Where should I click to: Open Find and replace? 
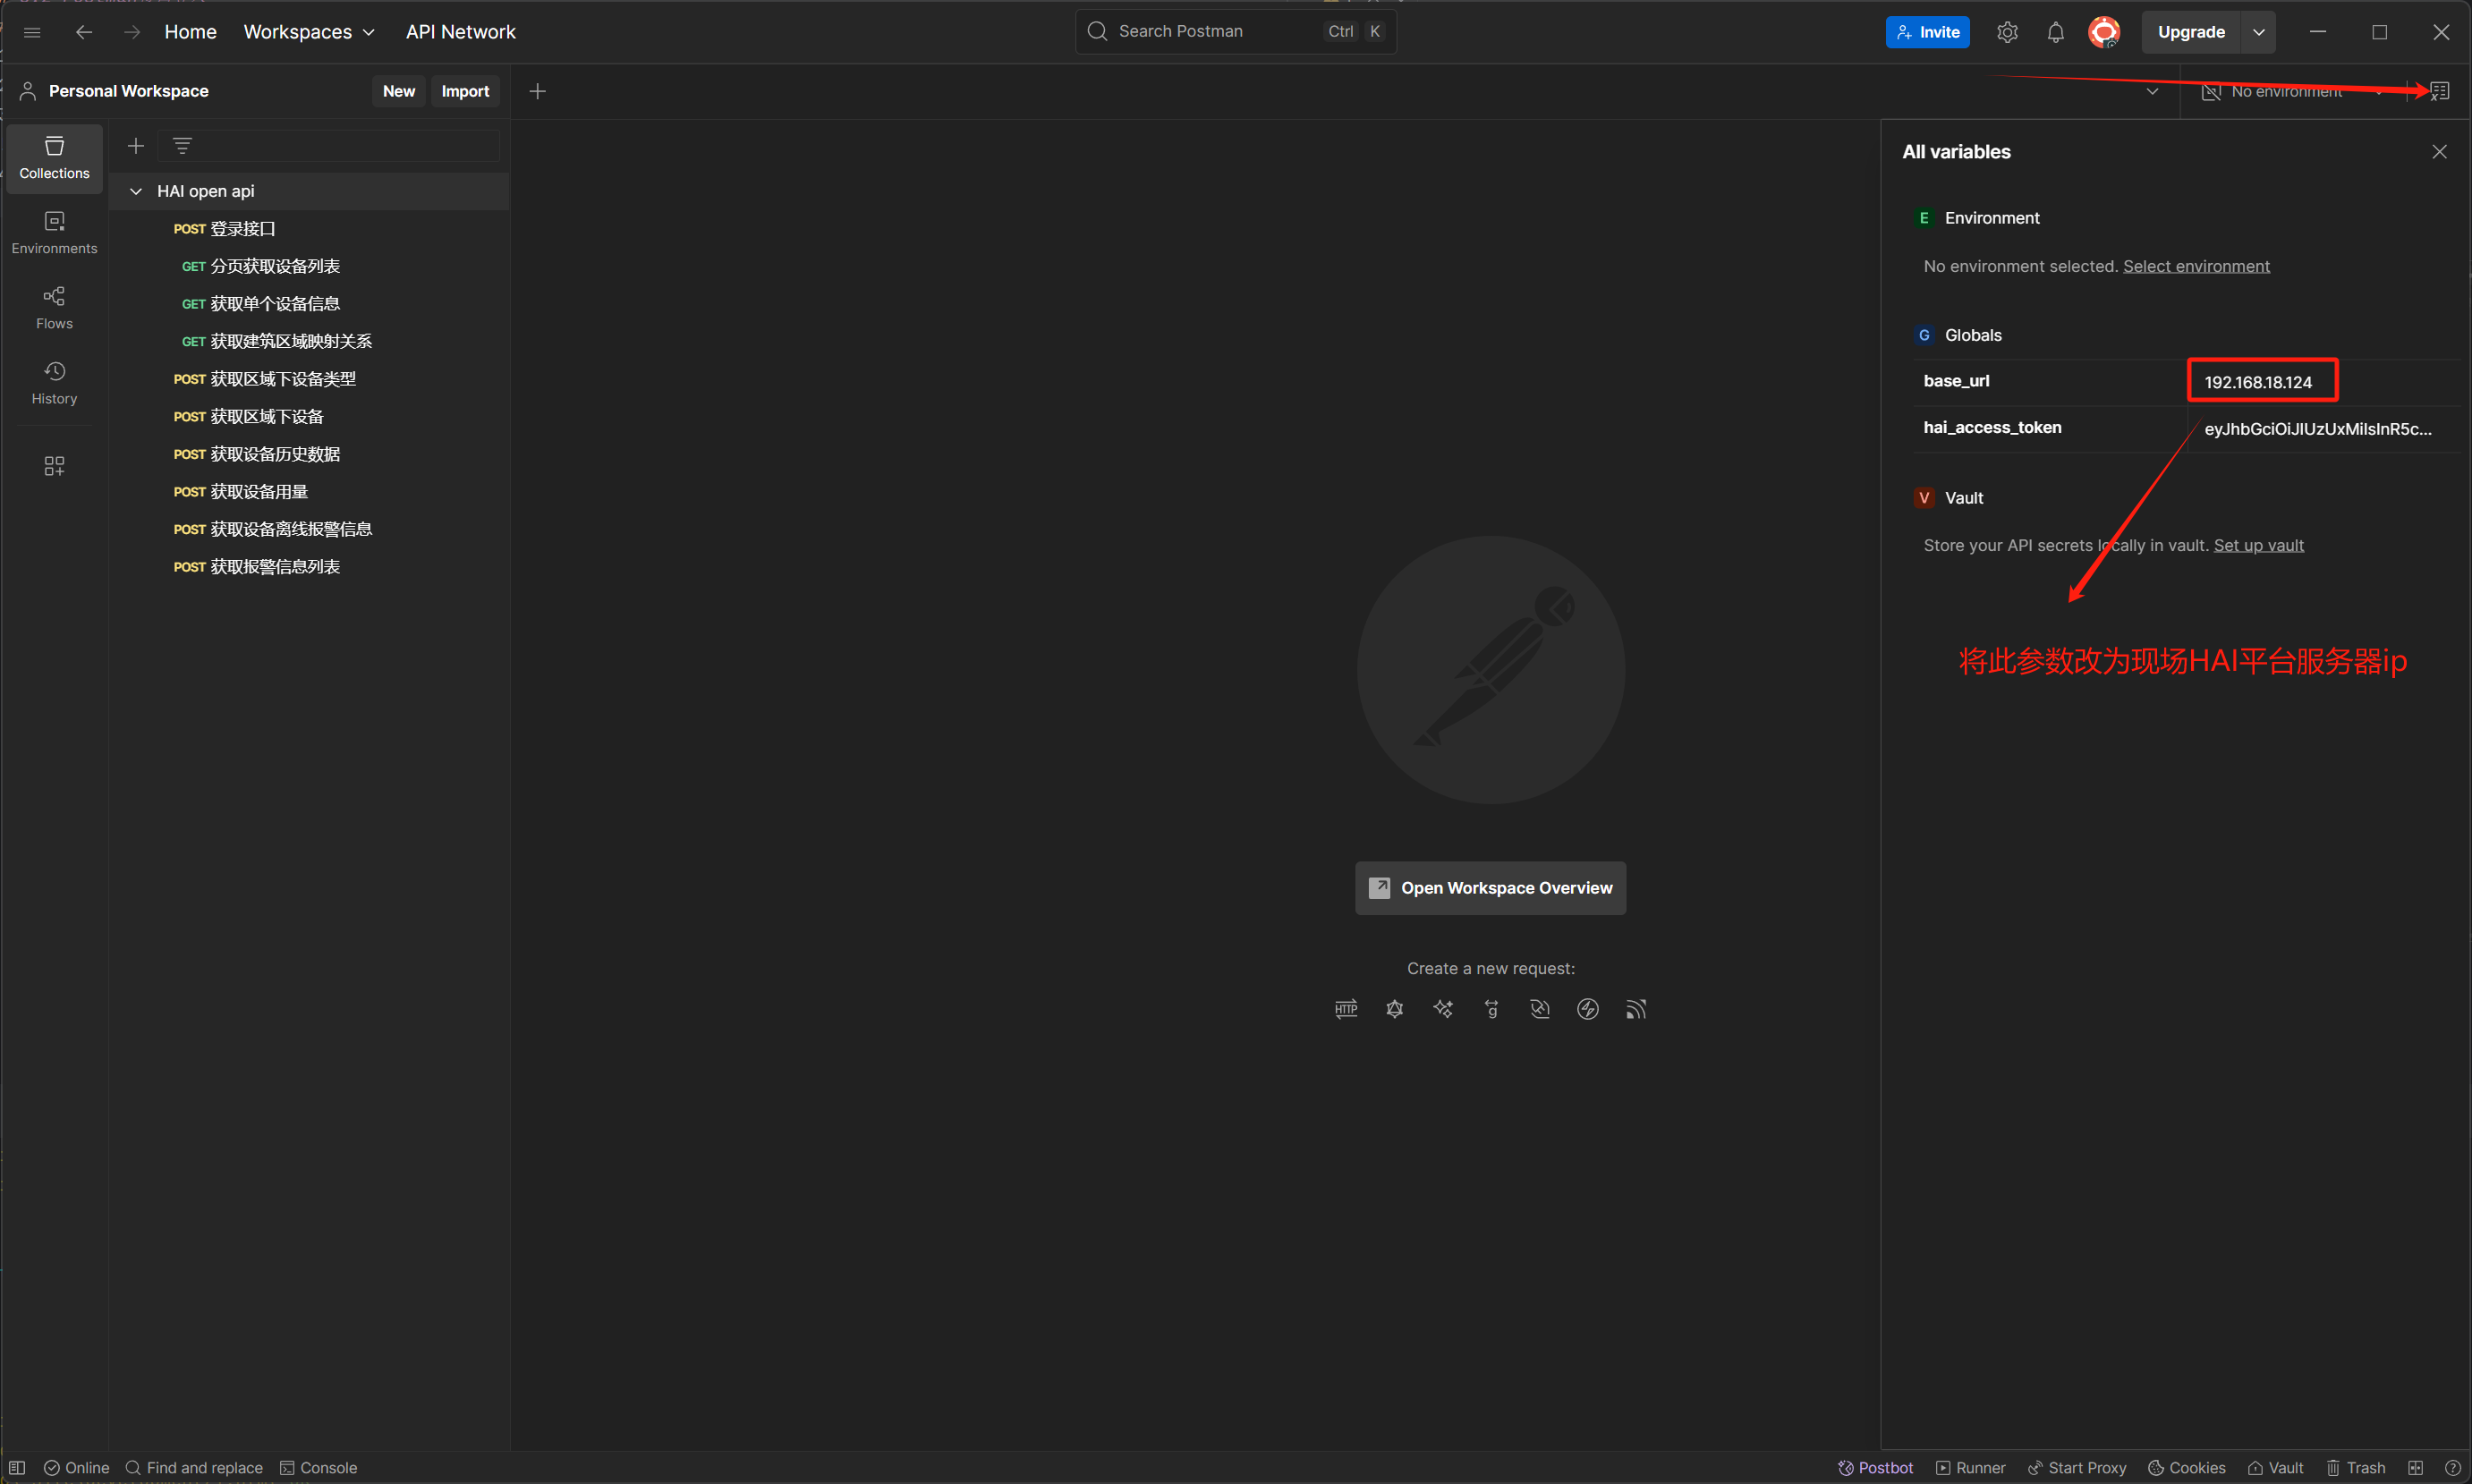pos(194,1468)
